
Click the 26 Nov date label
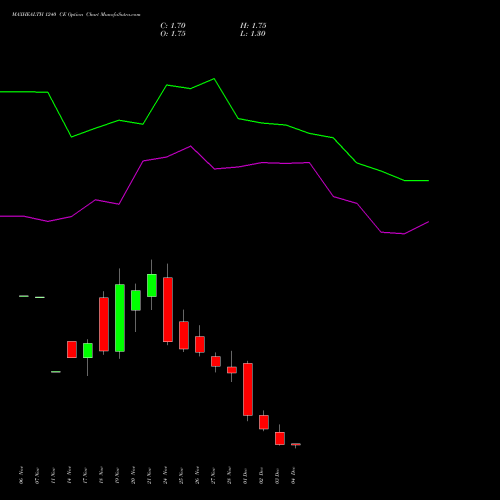click(197, 475)
